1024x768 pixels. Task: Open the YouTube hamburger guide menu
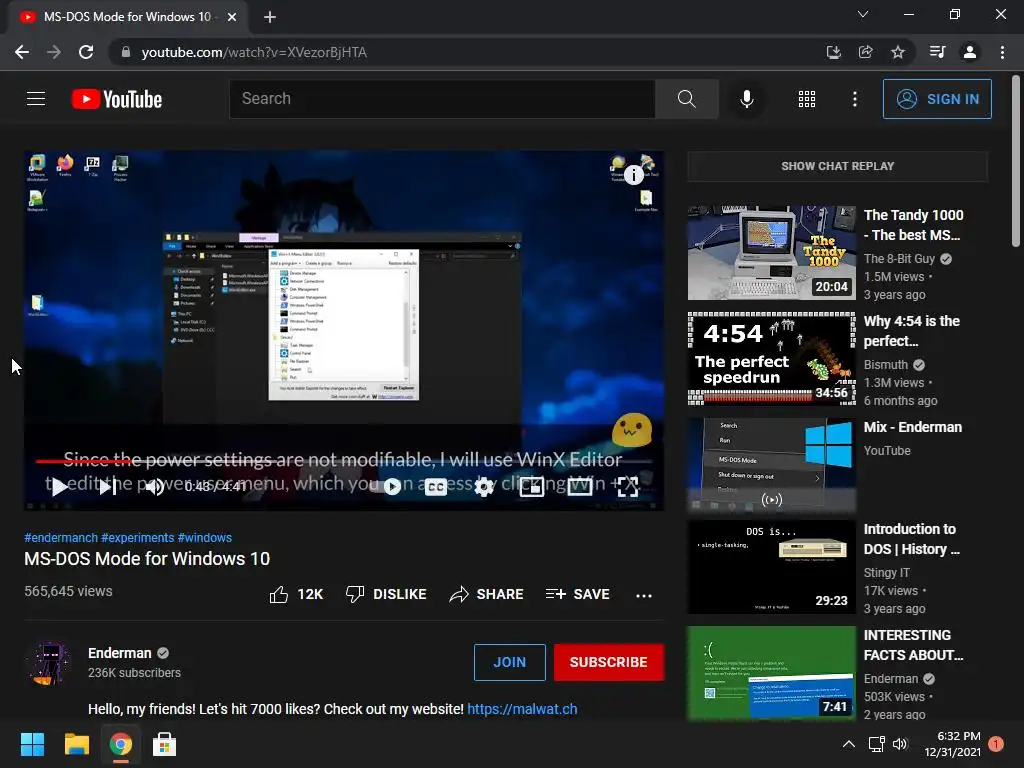tap(36, 99)
